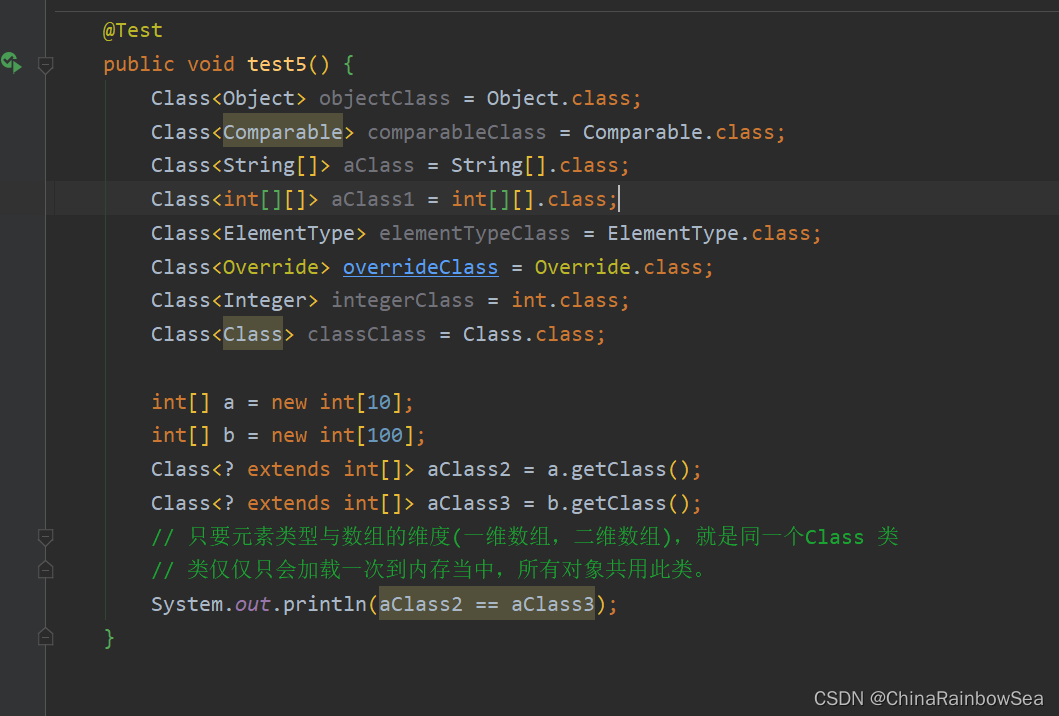This screenshot has height=716, width=1059.
Task: Collapse the comment block fold marker at its first line
Action: click(x=45, y=537)
